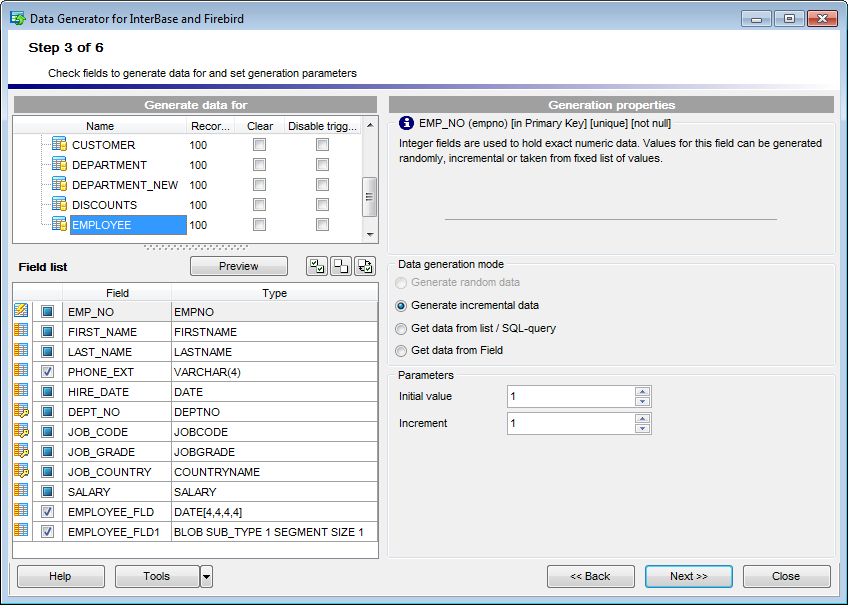Open the Help dialog

61,576
